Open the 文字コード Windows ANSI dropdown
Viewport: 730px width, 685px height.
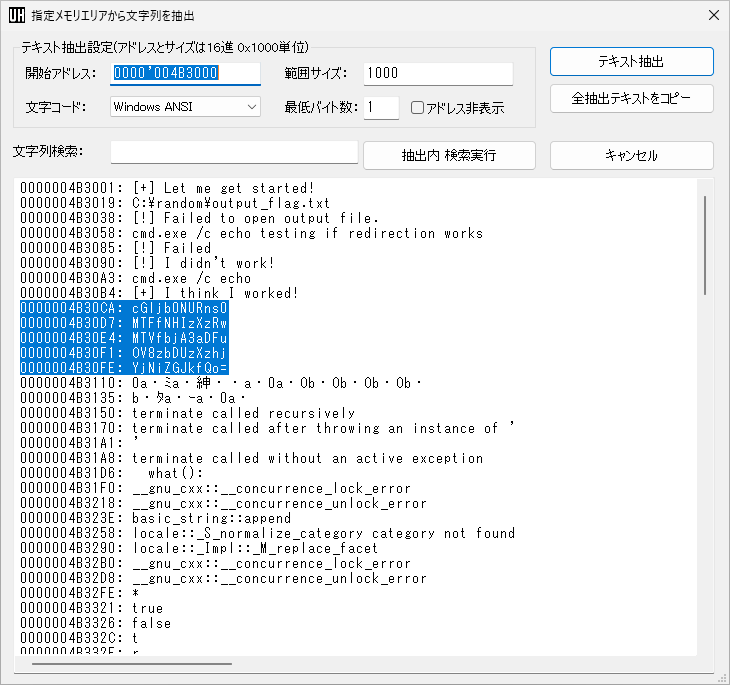click(185, 107)
